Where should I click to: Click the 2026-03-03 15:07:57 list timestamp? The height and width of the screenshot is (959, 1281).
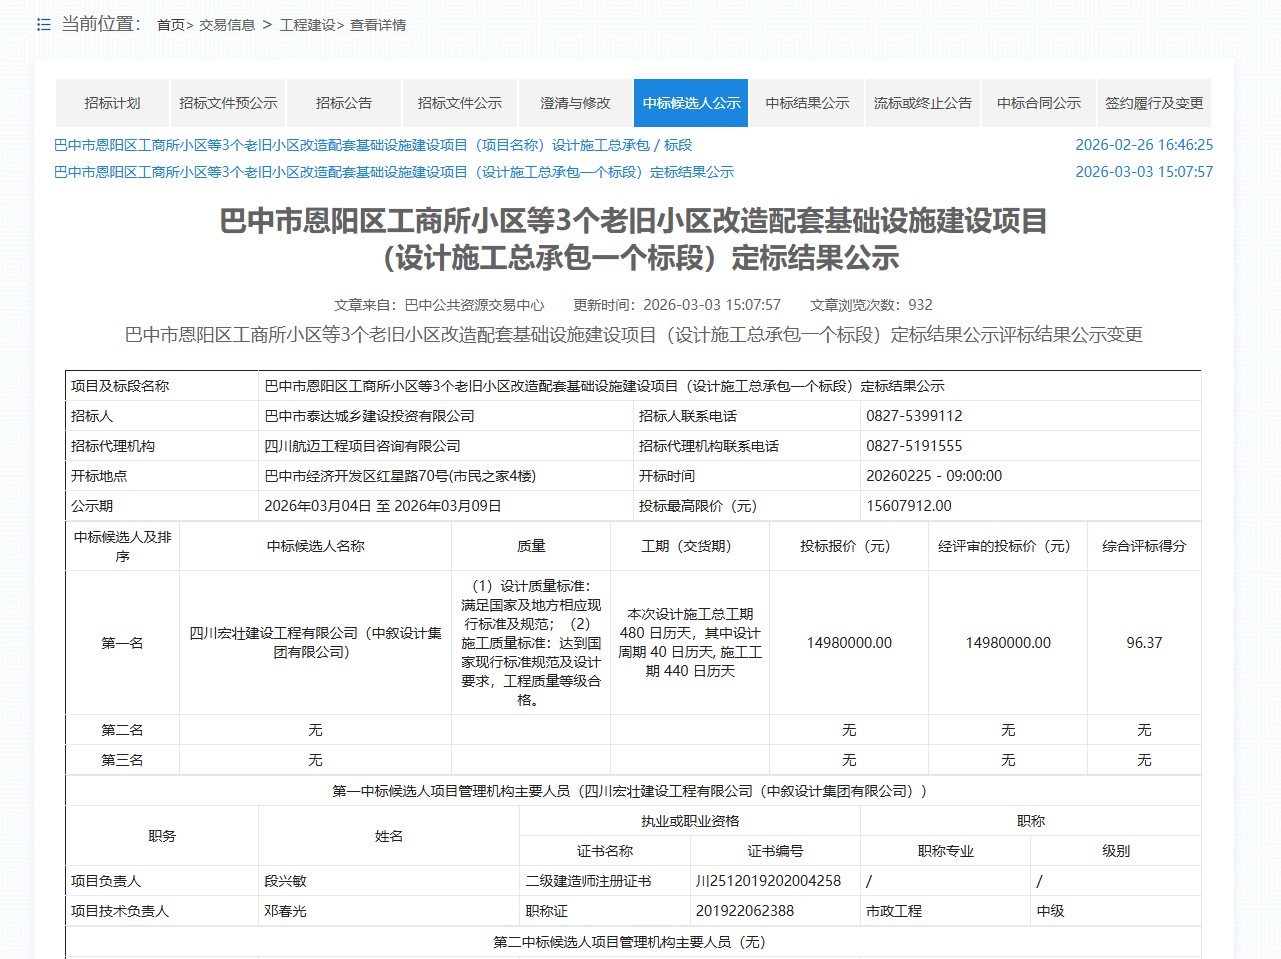(x=1144, y=172)
